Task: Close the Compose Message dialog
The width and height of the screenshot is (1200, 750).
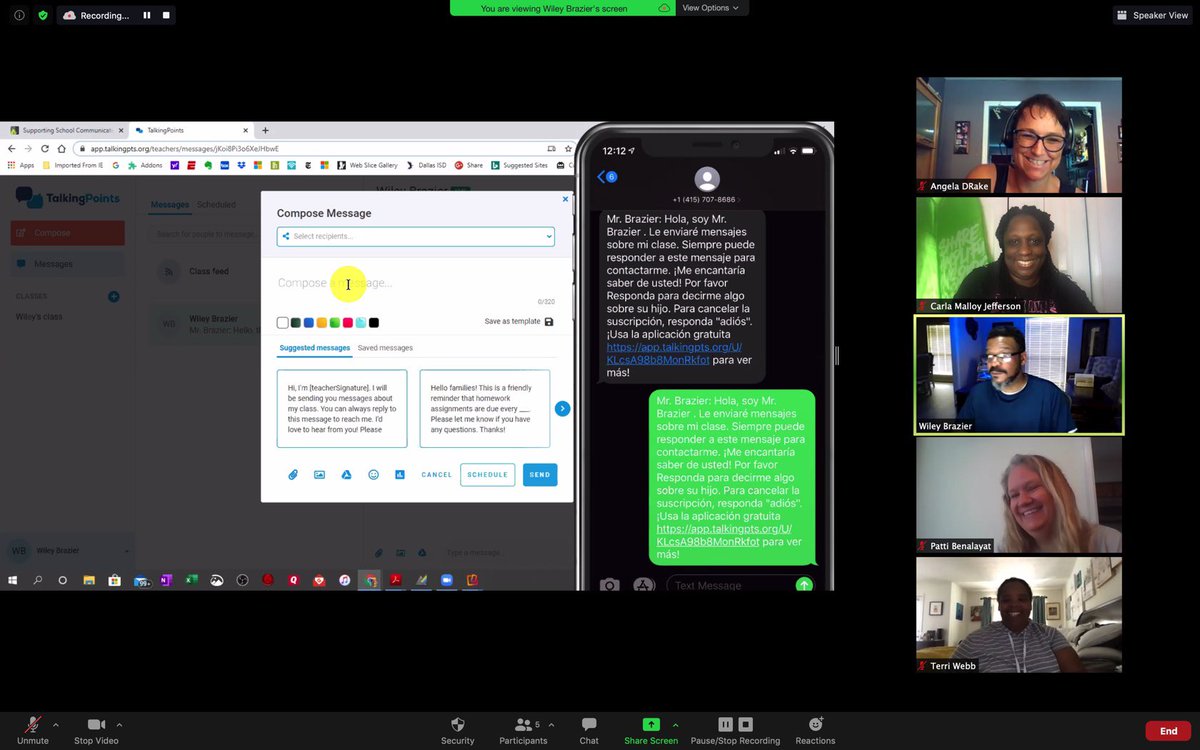Action: 565,199
